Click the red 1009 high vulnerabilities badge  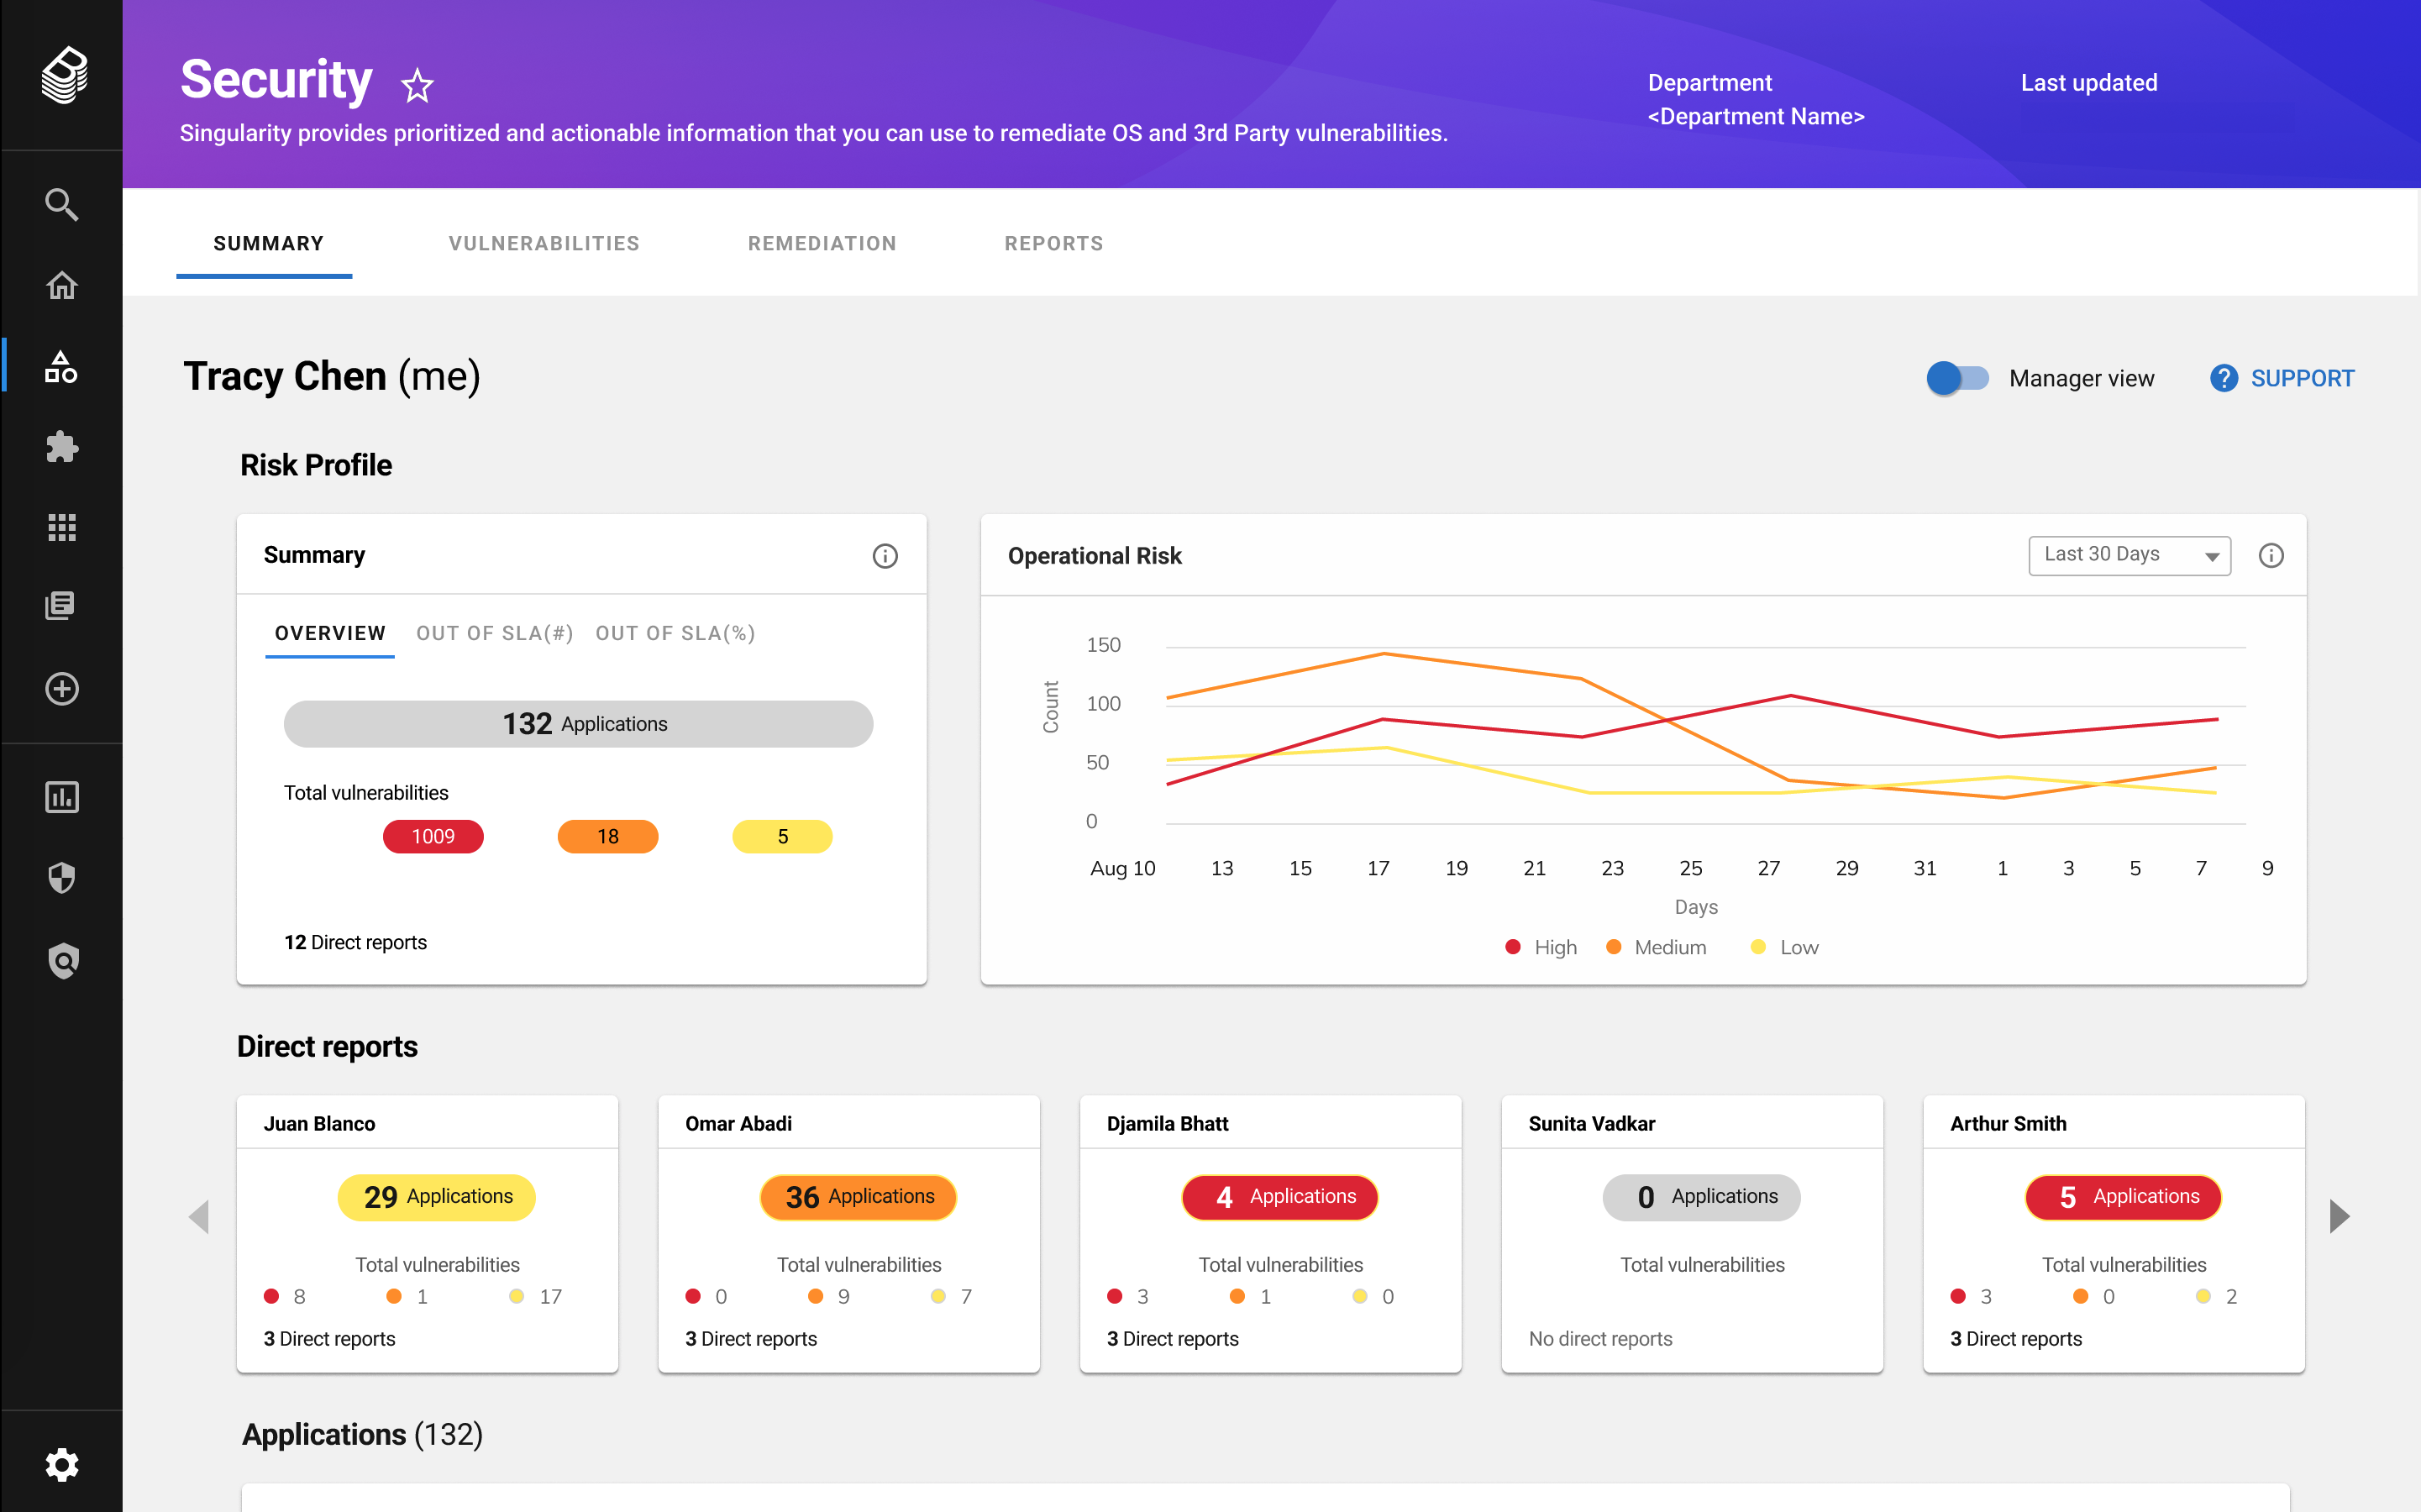coord(433,836)
